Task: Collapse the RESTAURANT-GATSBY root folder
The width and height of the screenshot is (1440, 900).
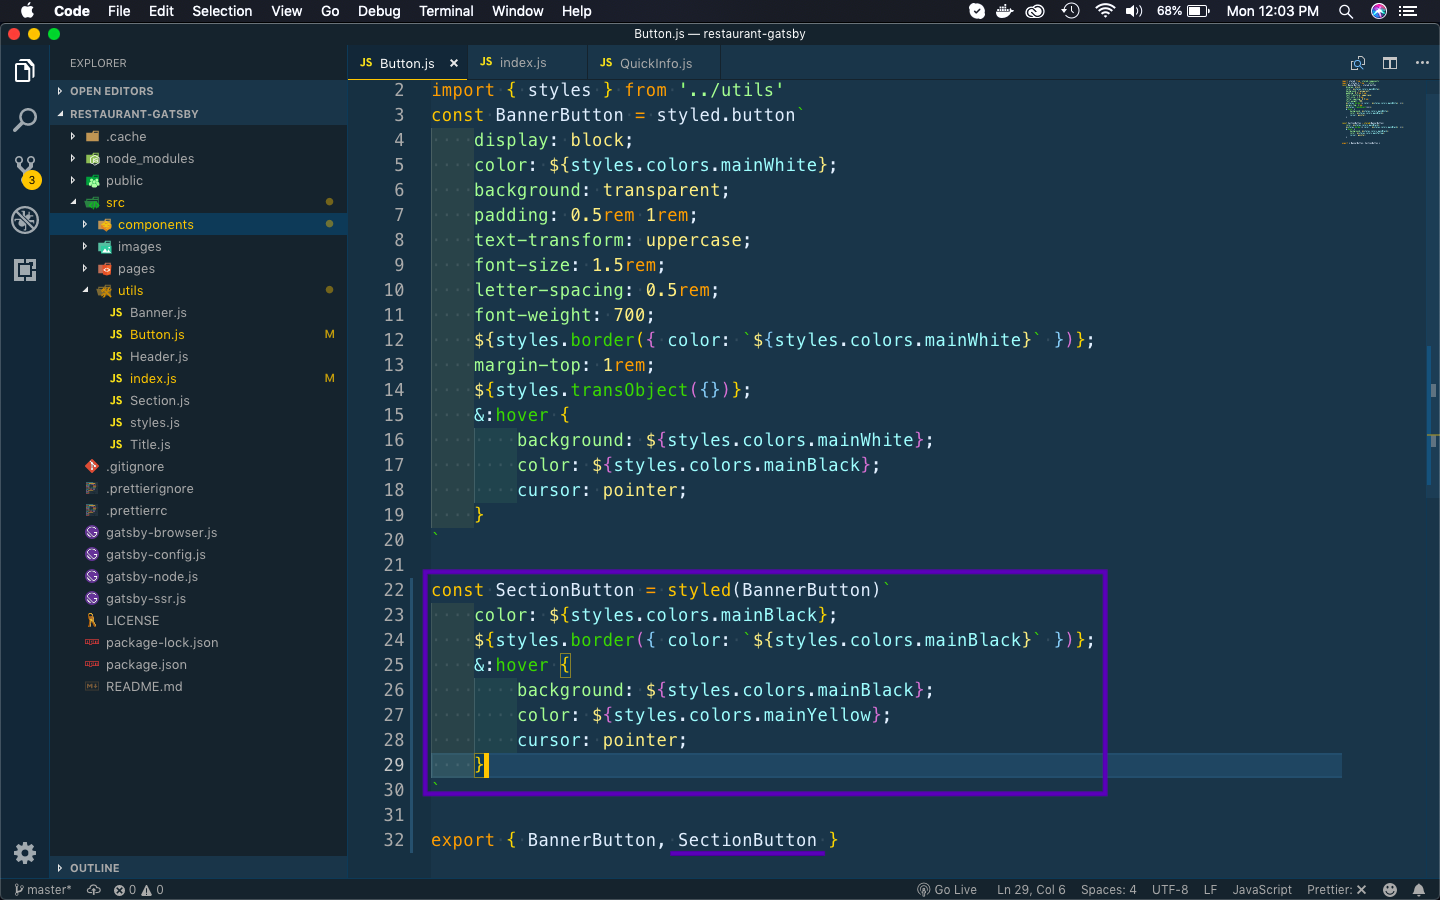Action: (199, 114)
